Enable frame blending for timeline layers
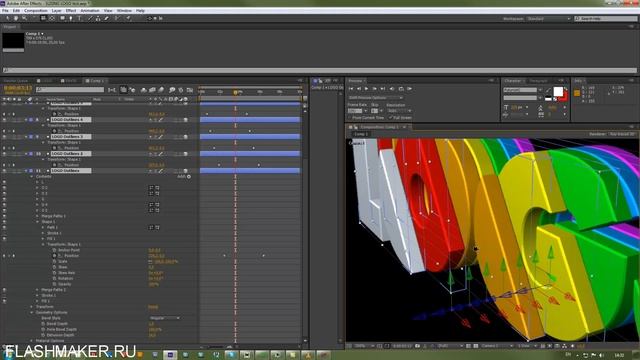This screenshot has width=640, height=360. pos(152,90)
